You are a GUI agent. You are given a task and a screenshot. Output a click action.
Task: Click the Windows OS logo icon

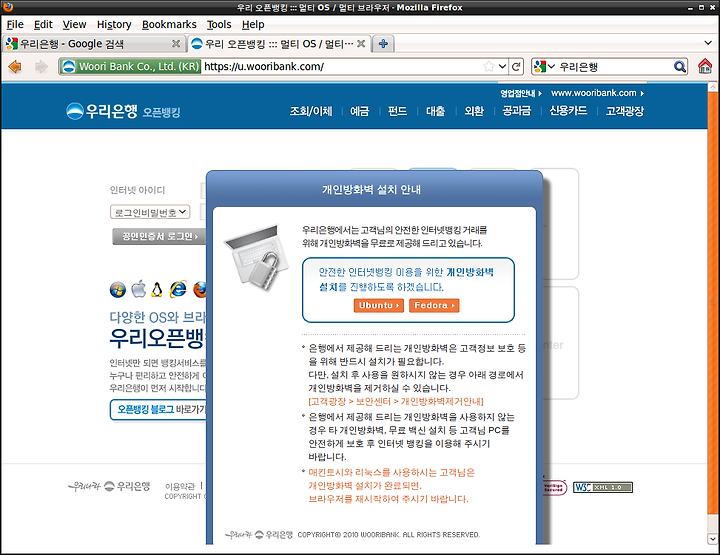pyautogui.click(x=118, y=290)
